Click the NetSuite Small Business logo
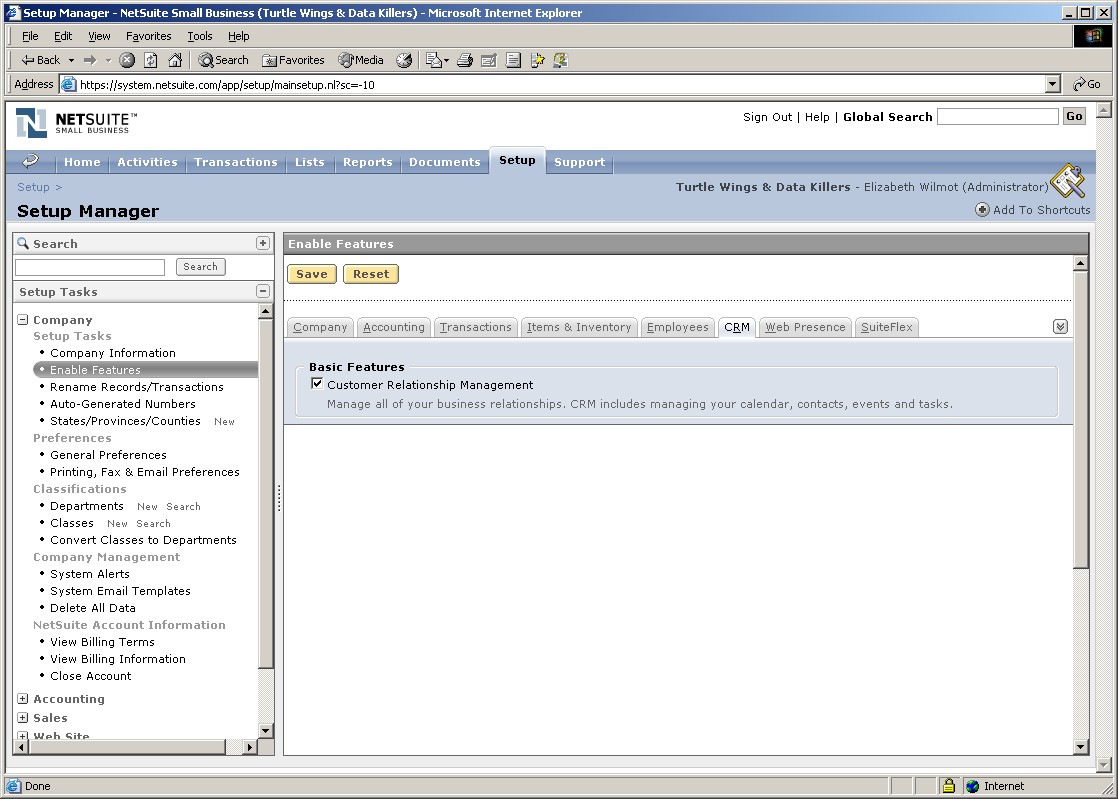1118x799 pixels. tap(76, 123)
